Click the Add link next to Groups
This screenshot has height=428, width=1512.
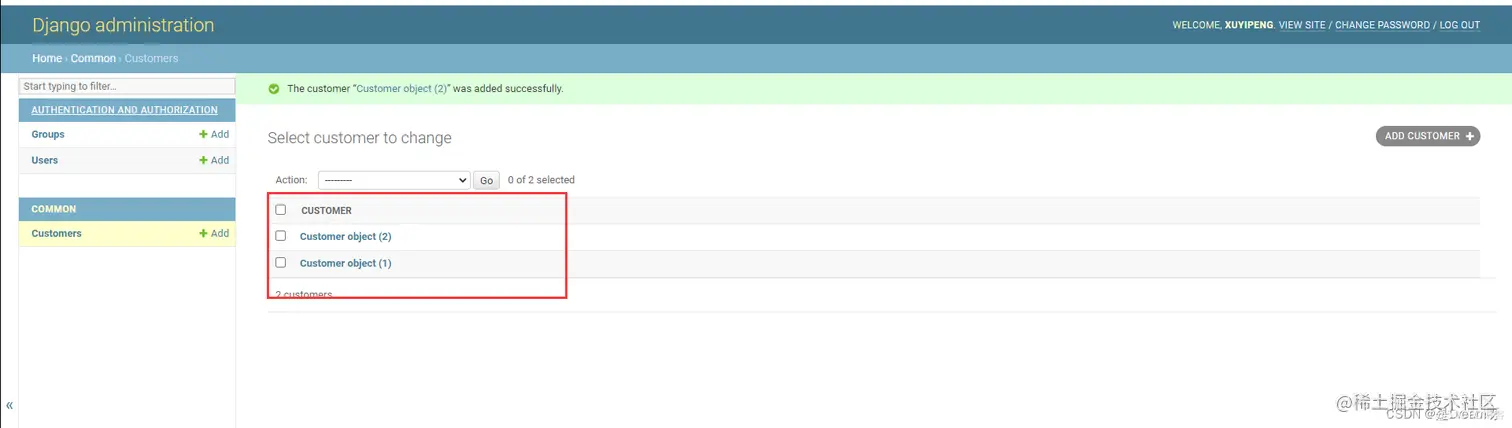tap(214, 134)
